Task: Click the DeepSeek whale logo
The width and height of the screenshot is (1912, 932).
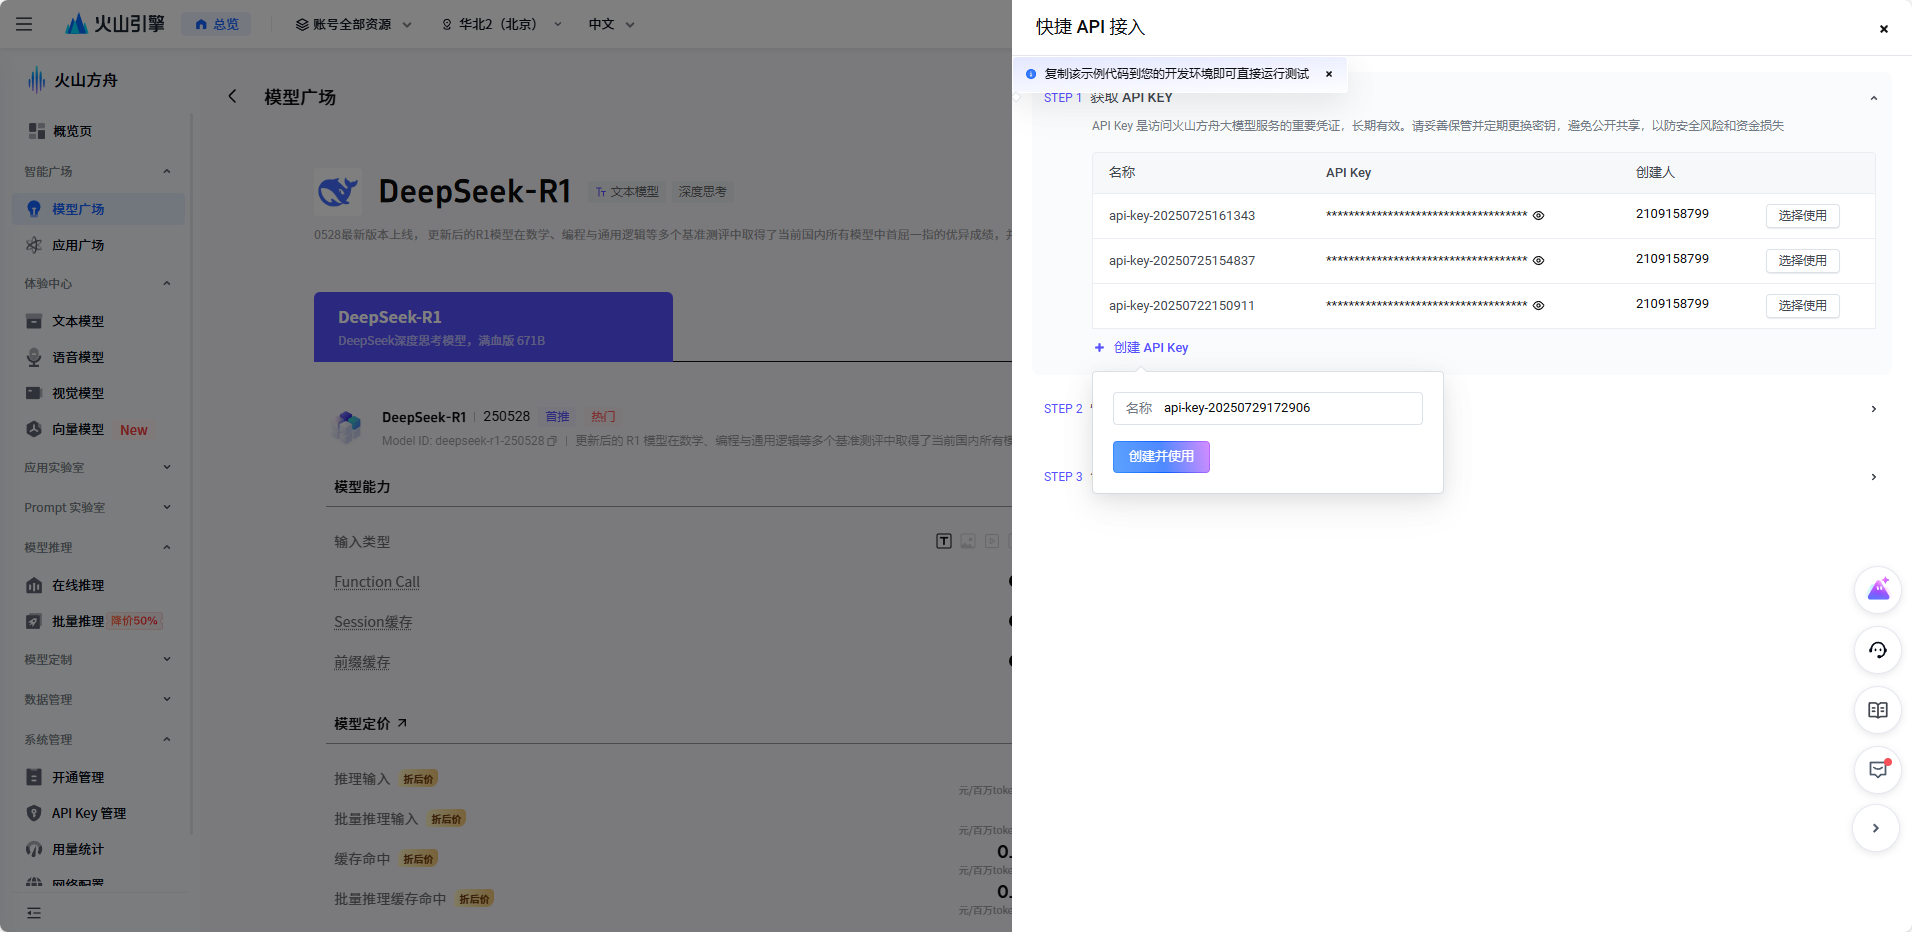Action: point(338,191)
